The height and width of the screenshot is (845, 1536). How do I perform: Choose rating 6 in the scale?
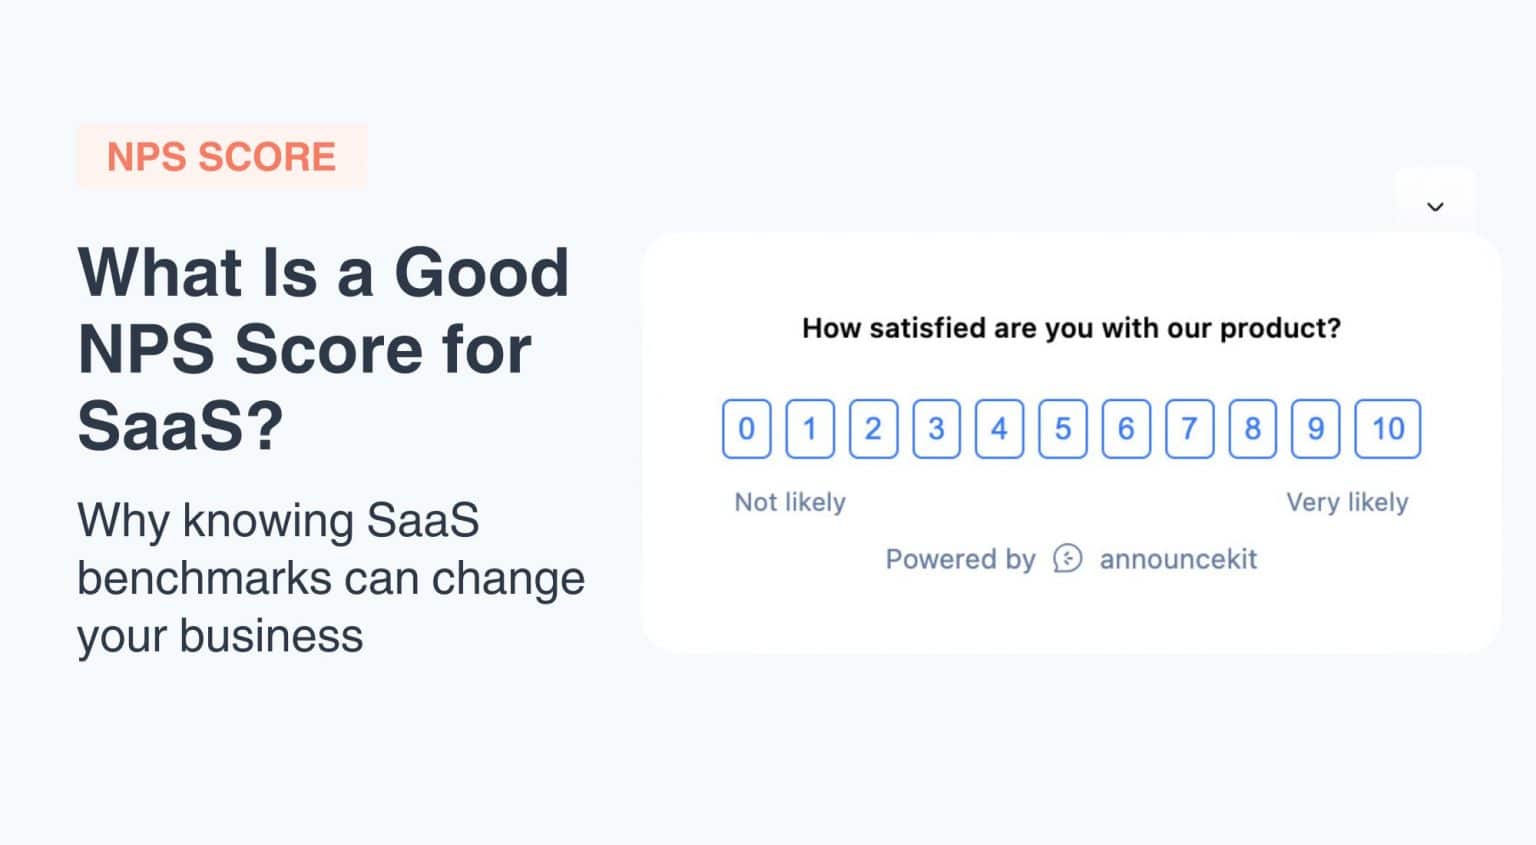(1125, 428)
